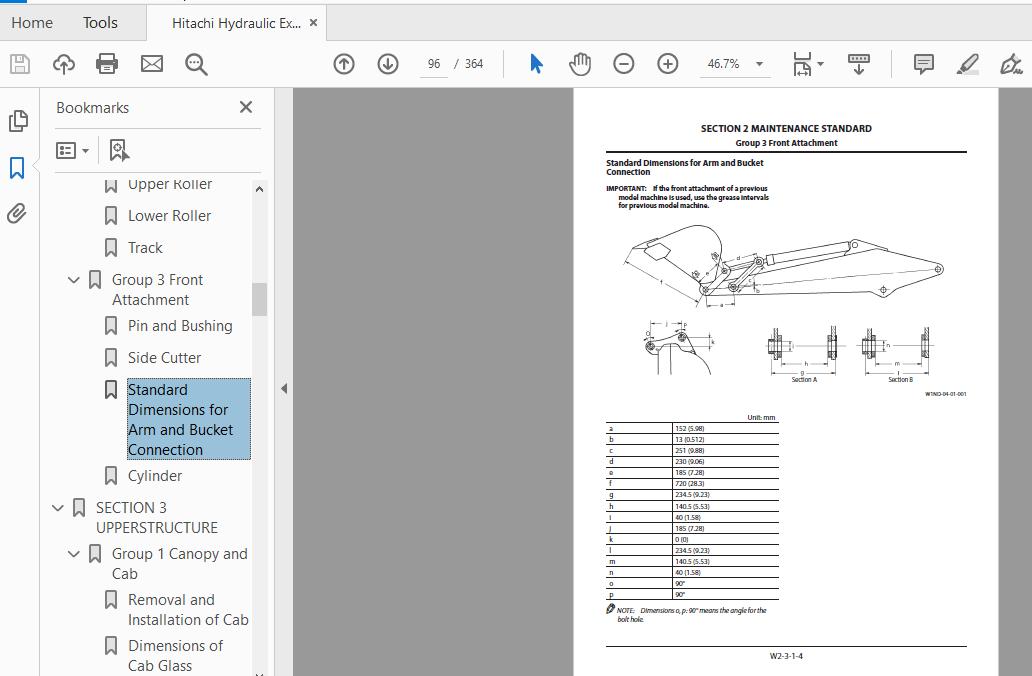Open Side Cutter bookmark
This screenshot has height=676, width=1032.
point(164,358)
